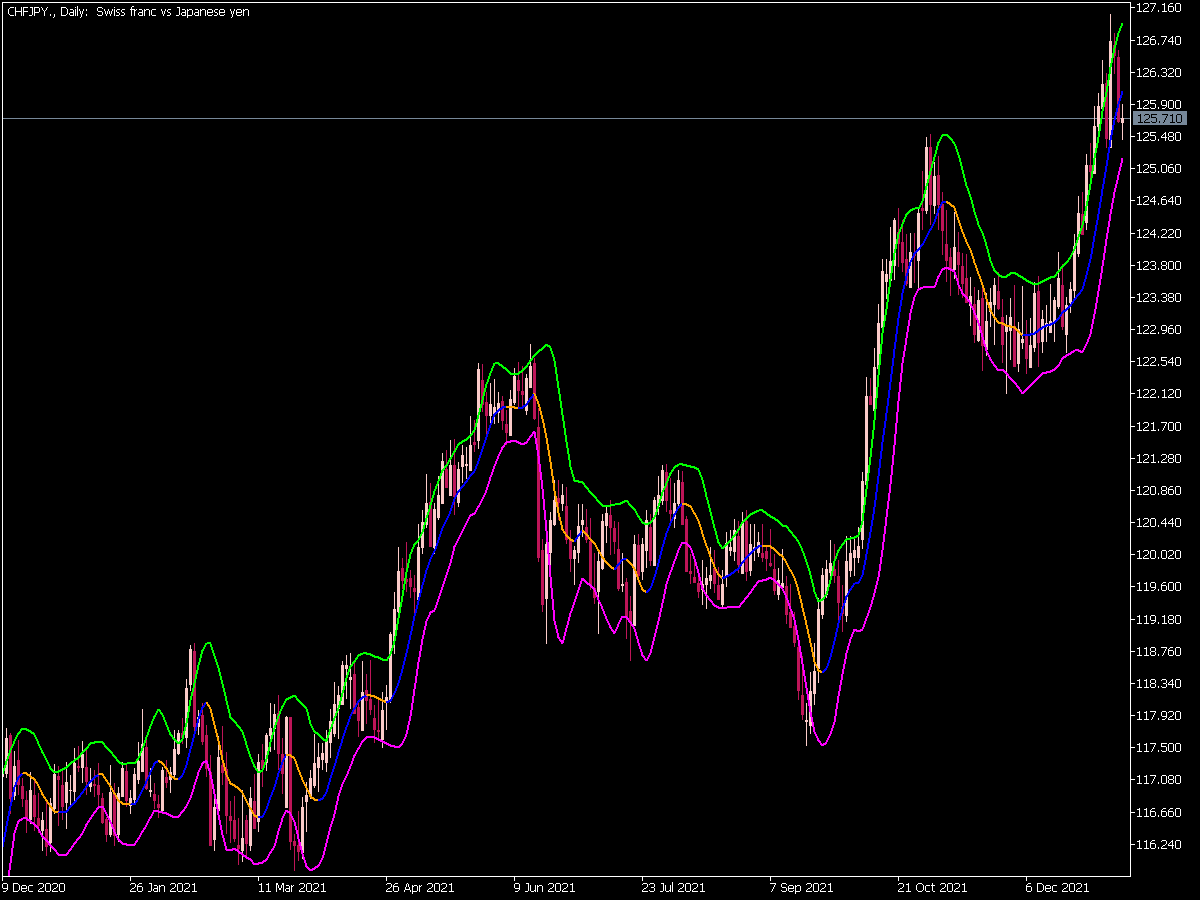Click price level 119.180 on the scale
Image resolution: width=1200 pixels, height=900 pixels.
[1160, 620]
